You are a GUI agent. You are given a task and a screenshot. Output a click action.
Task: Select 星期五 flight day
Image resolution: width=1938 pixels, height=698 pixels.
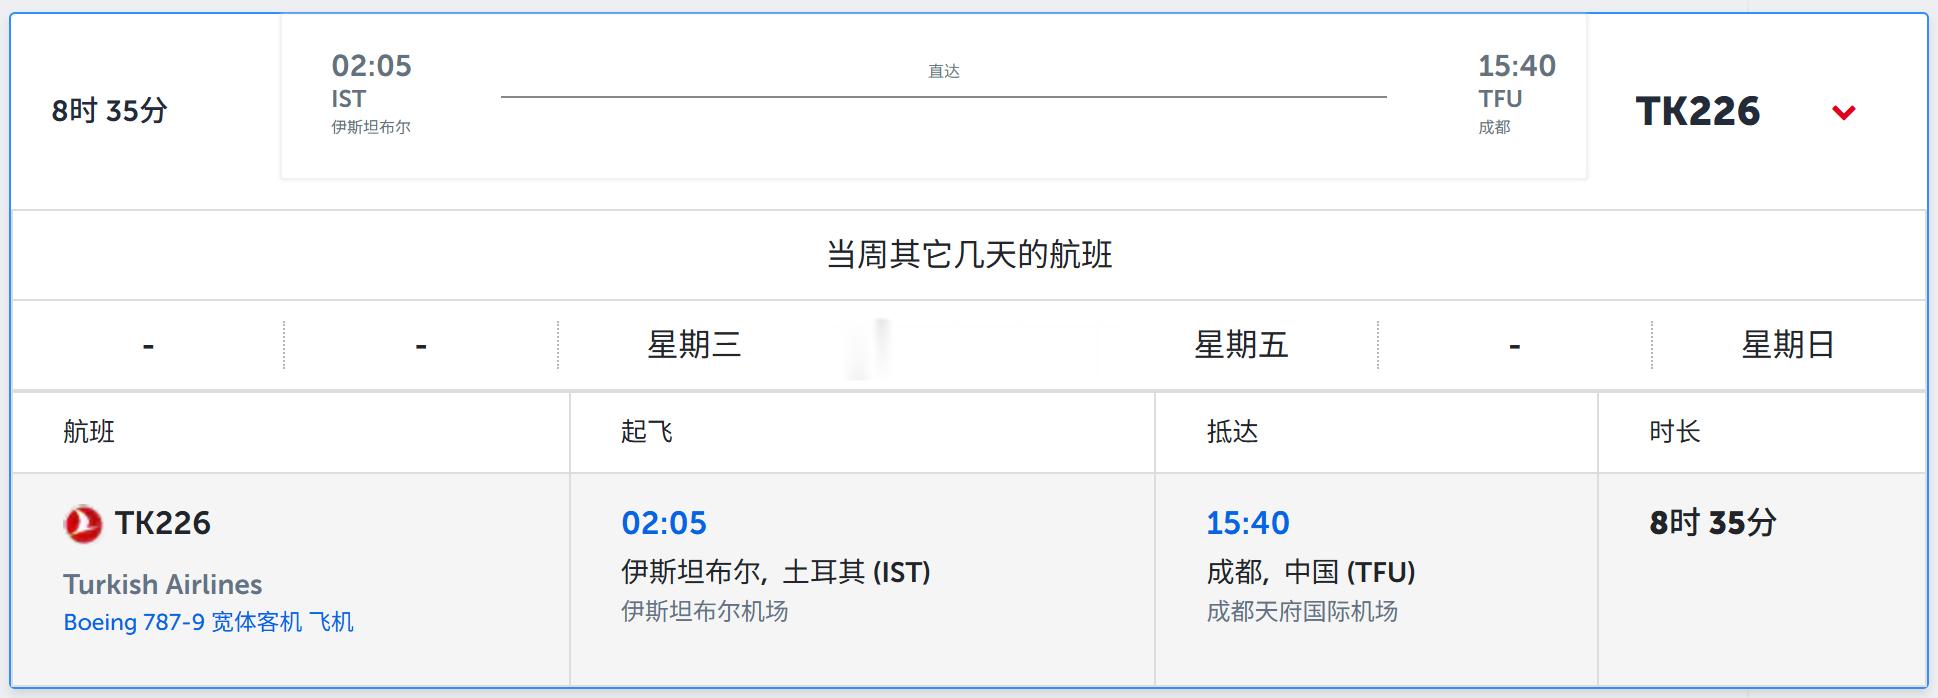1241,345
